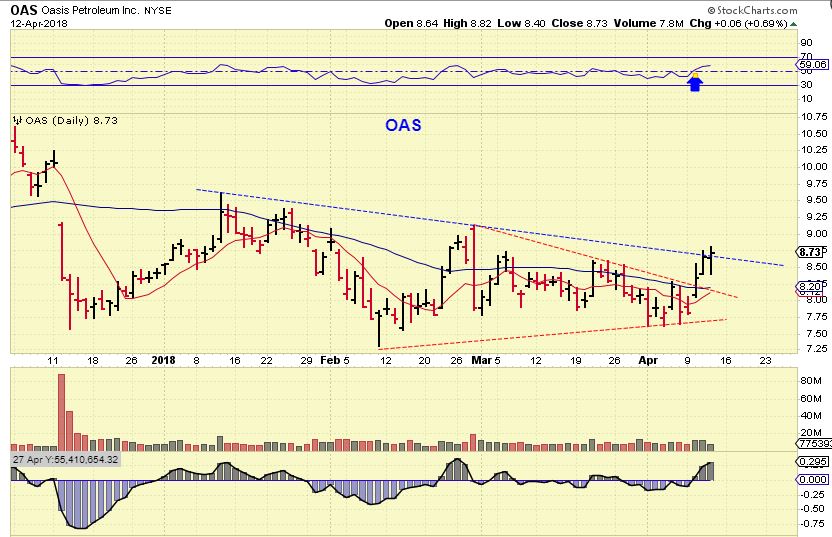The height and width of the screenshot is (537, 832).
Task: Click the 'Close 8.73' value in the header
Action: pos(579,23)
